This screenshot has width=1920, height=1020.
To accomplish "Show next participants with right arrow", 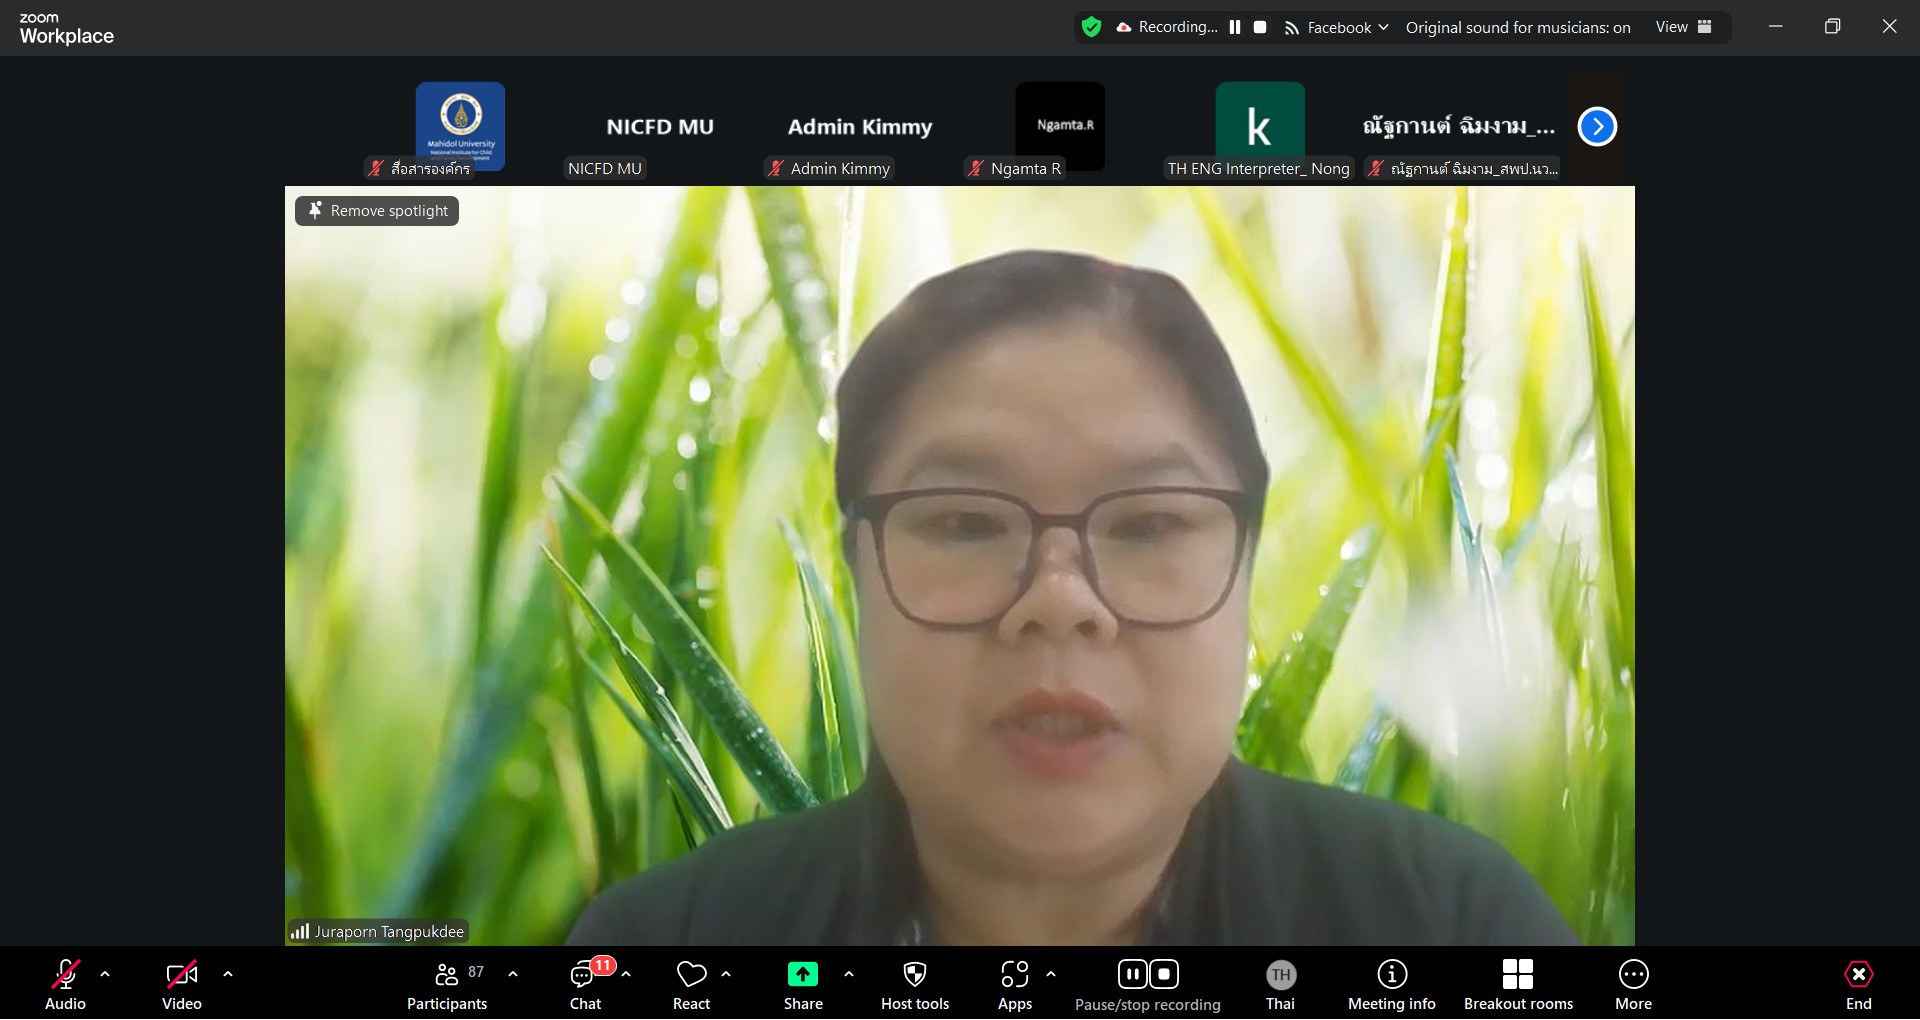I will pyautogui.click(x=1597, y=127).
